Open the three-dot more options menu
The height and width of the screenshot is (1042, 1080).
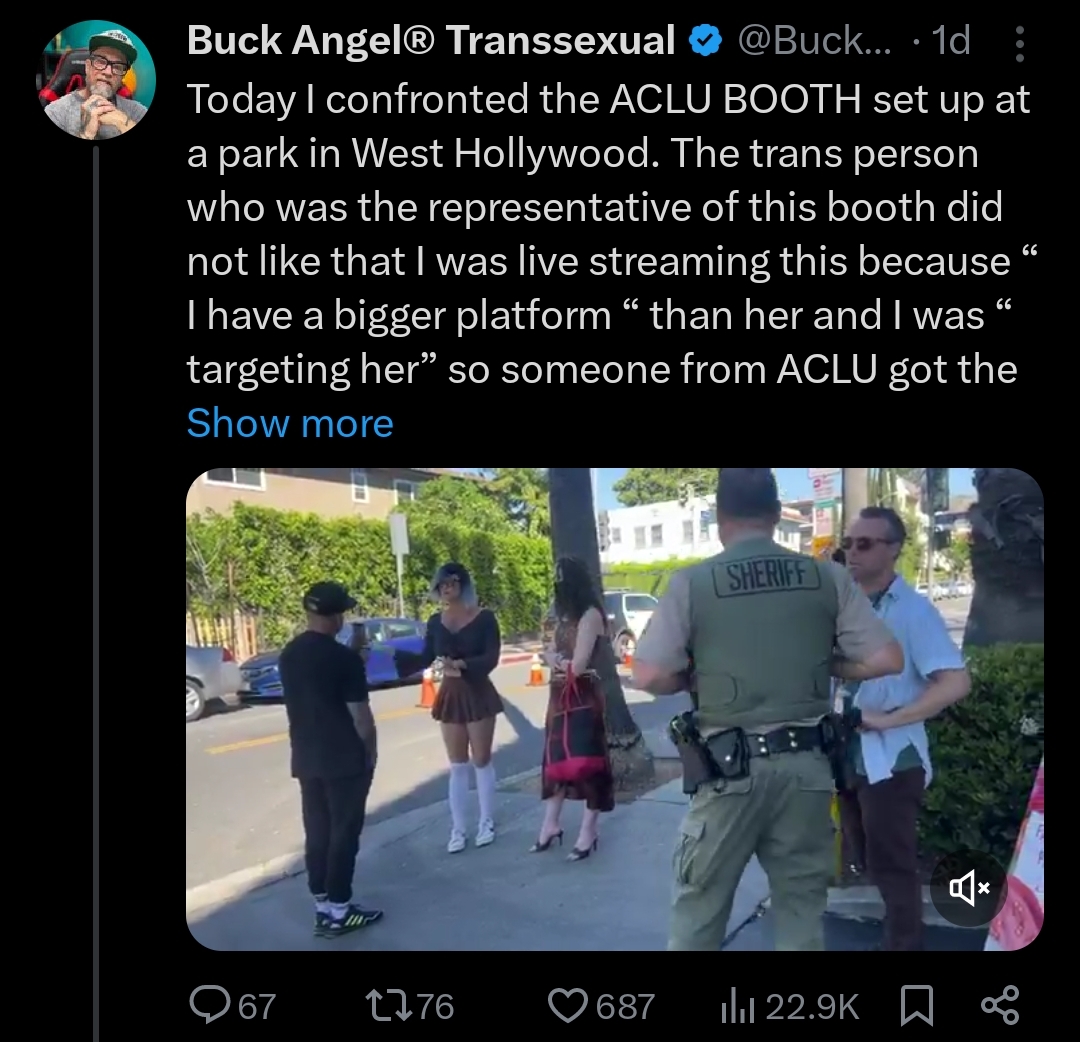point(1019,44)
